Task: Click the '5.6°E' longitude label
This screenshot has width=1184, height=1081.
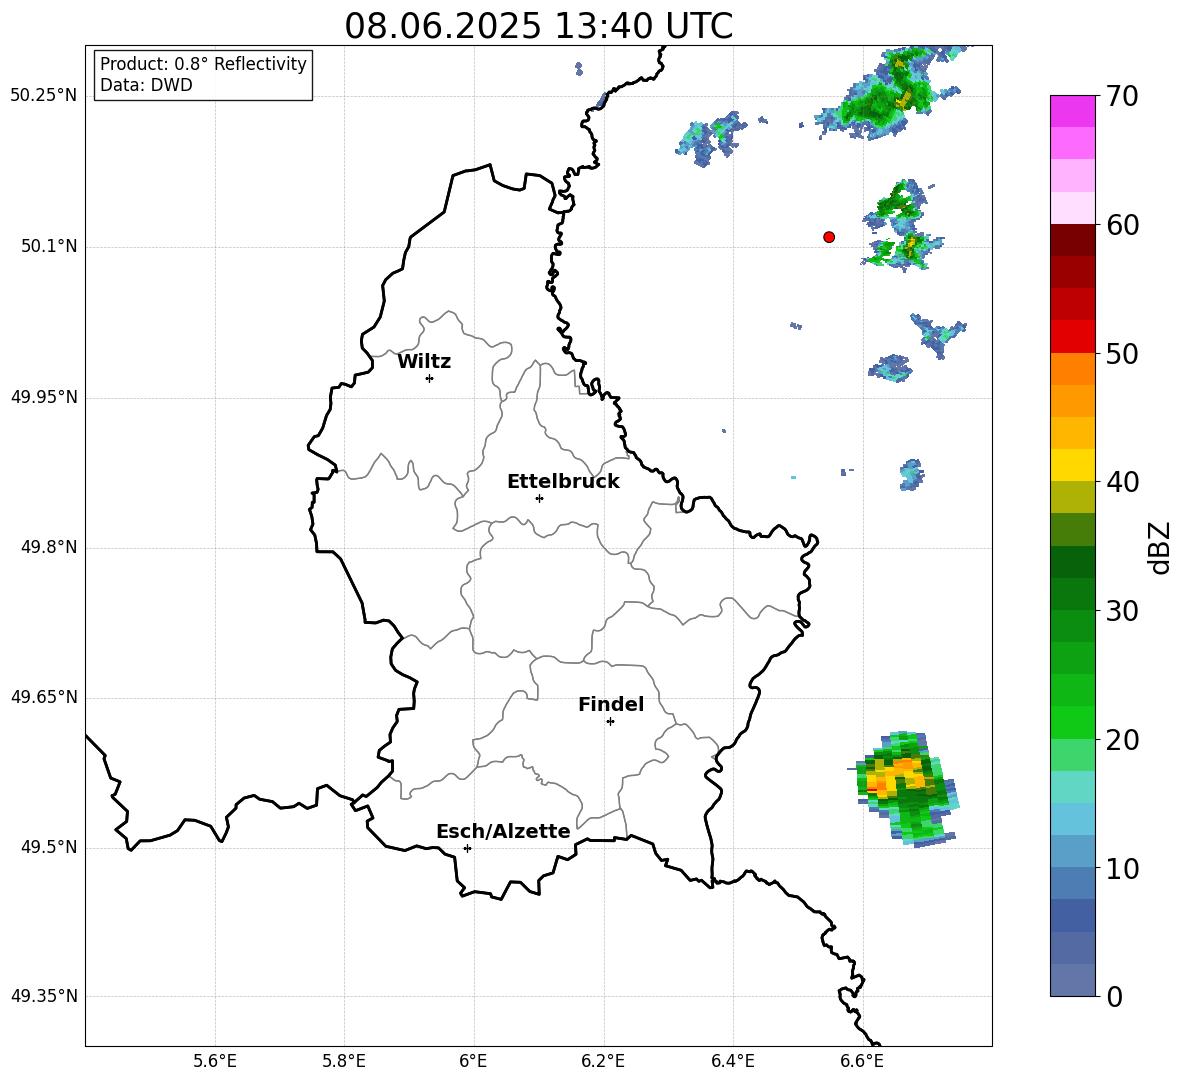Action: 215,1061
